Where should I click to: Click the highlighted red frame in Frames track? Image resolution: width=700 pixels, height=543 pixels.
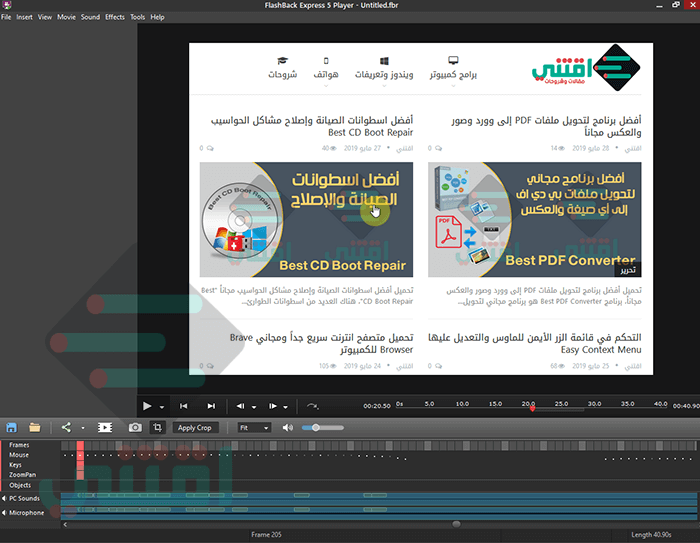click(80, 445)
